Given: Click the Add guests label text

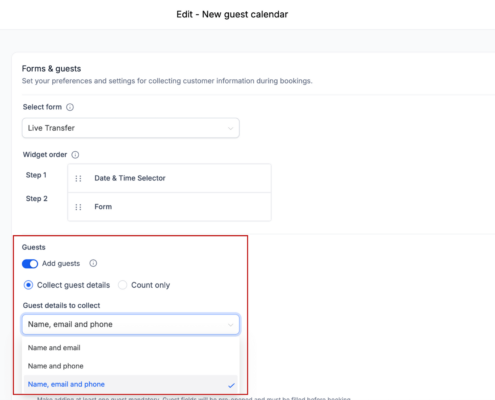Looking at the screenshot, I should pos(61,263).
